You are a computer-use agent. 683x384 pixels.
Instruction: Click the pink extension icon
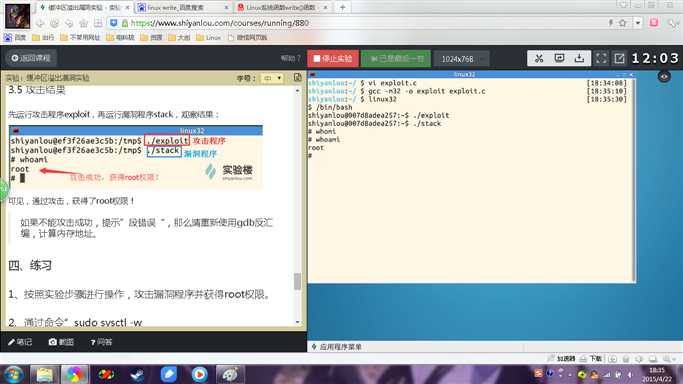(x=653, y=23)
